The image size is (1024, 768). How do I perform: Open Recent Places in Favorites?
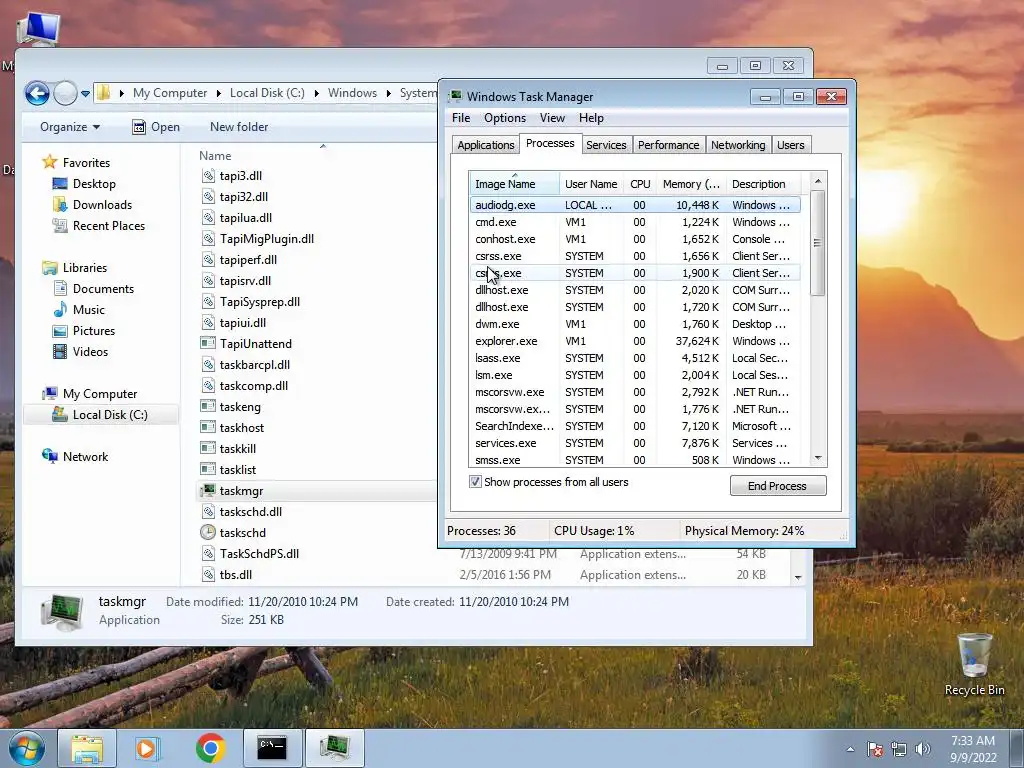click(x=108, y=225)
